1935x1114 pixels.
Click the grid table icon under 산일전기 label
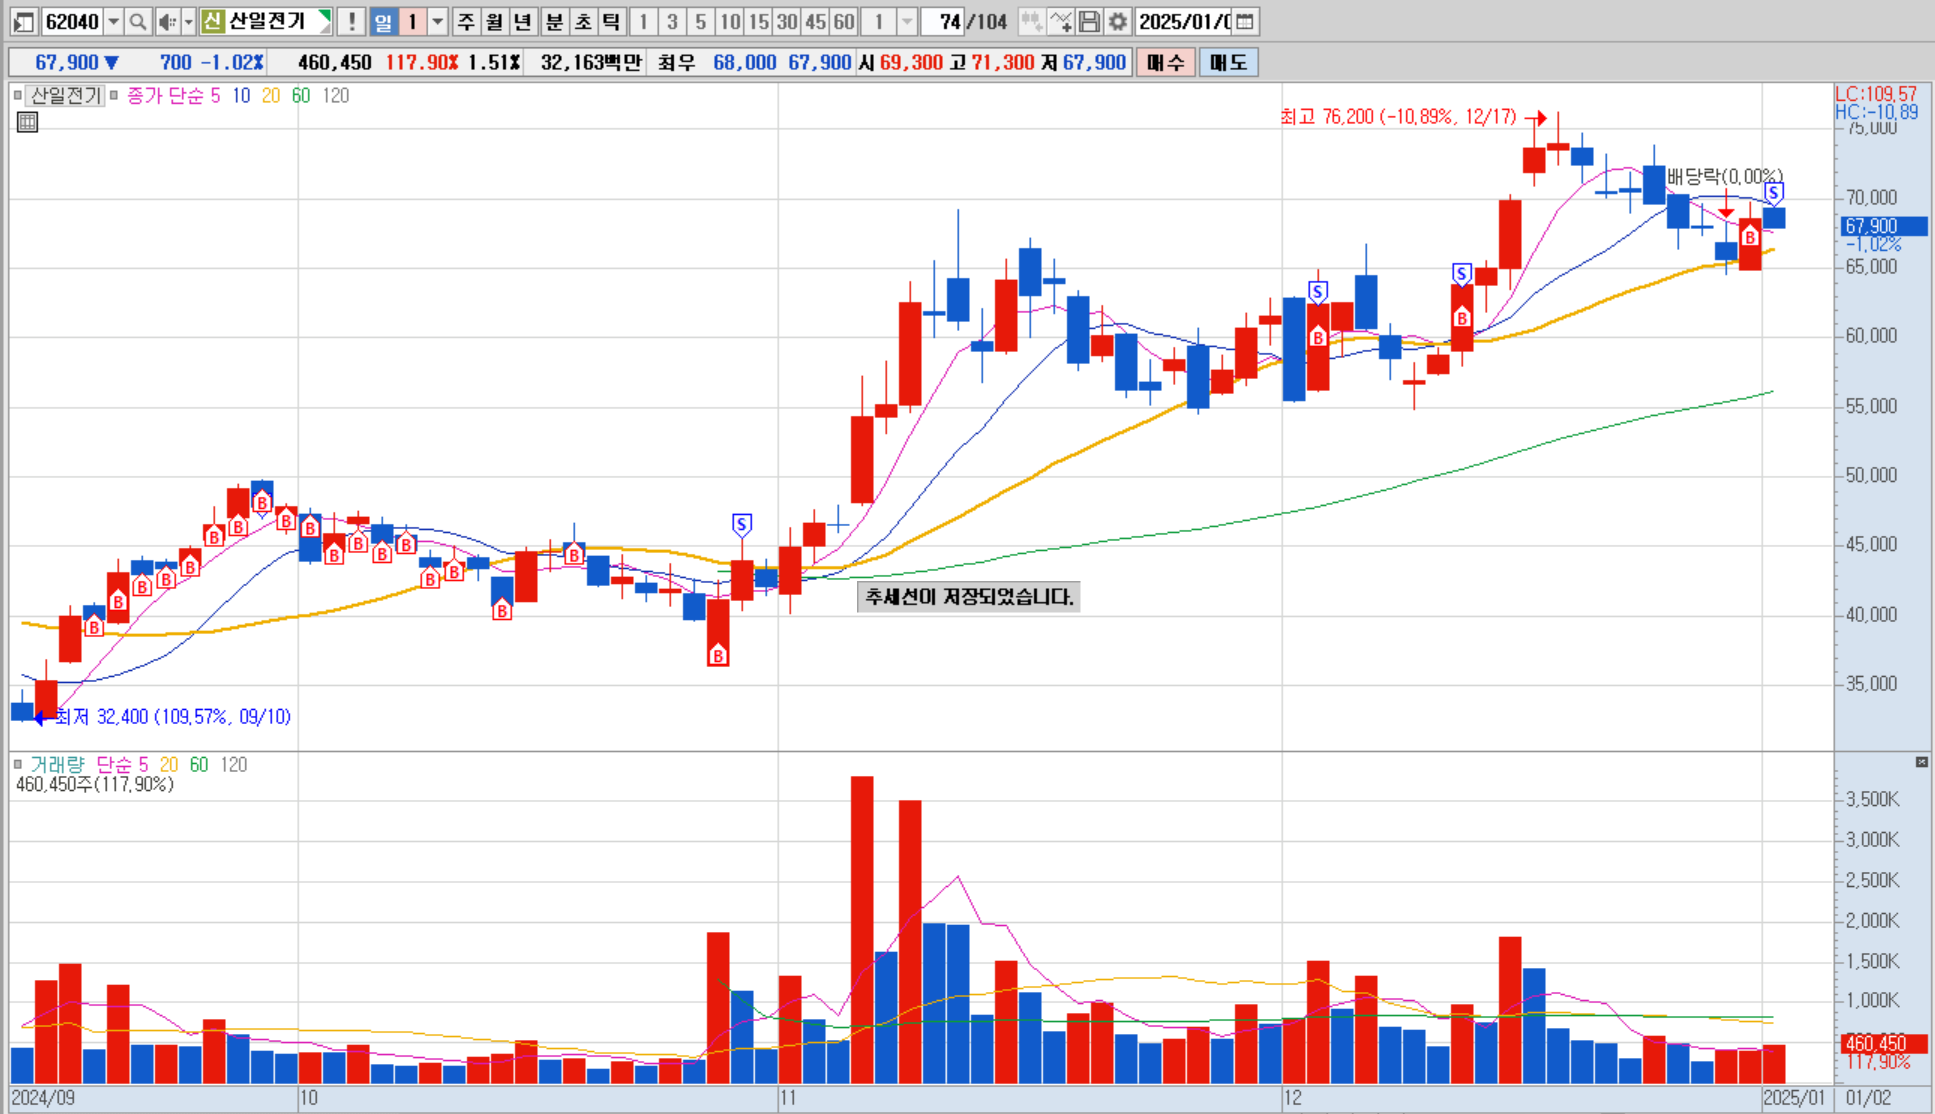click(28, 122)
